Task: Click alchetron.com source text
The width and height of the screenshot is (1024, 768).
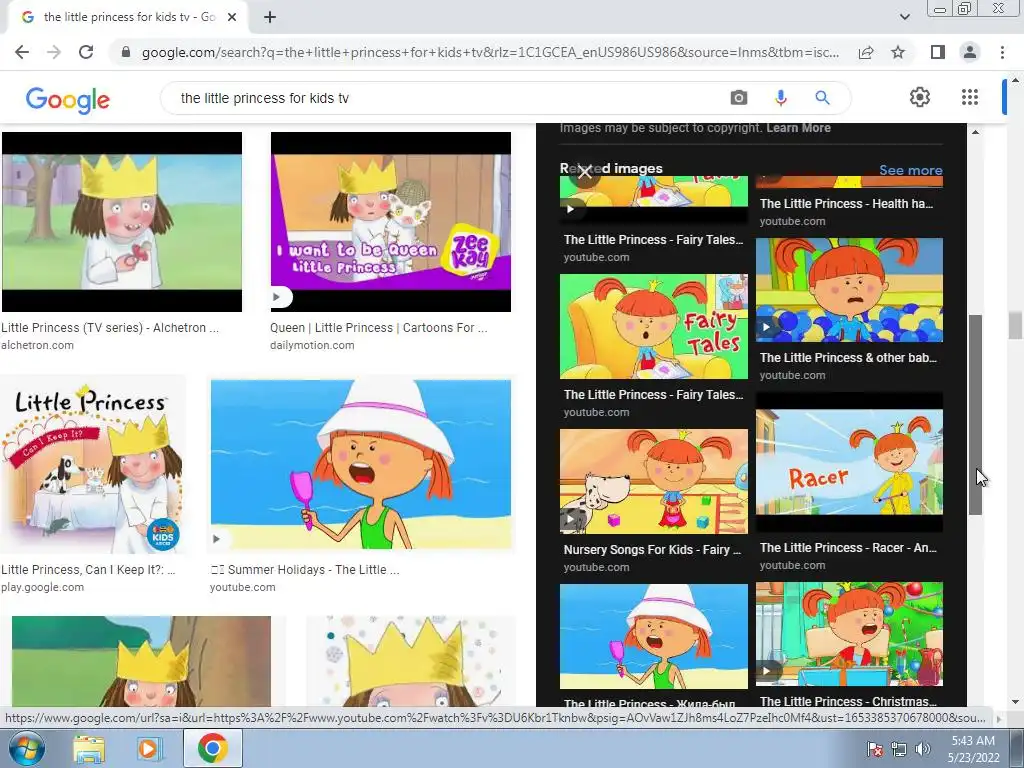Action: [x=37, y=345]
